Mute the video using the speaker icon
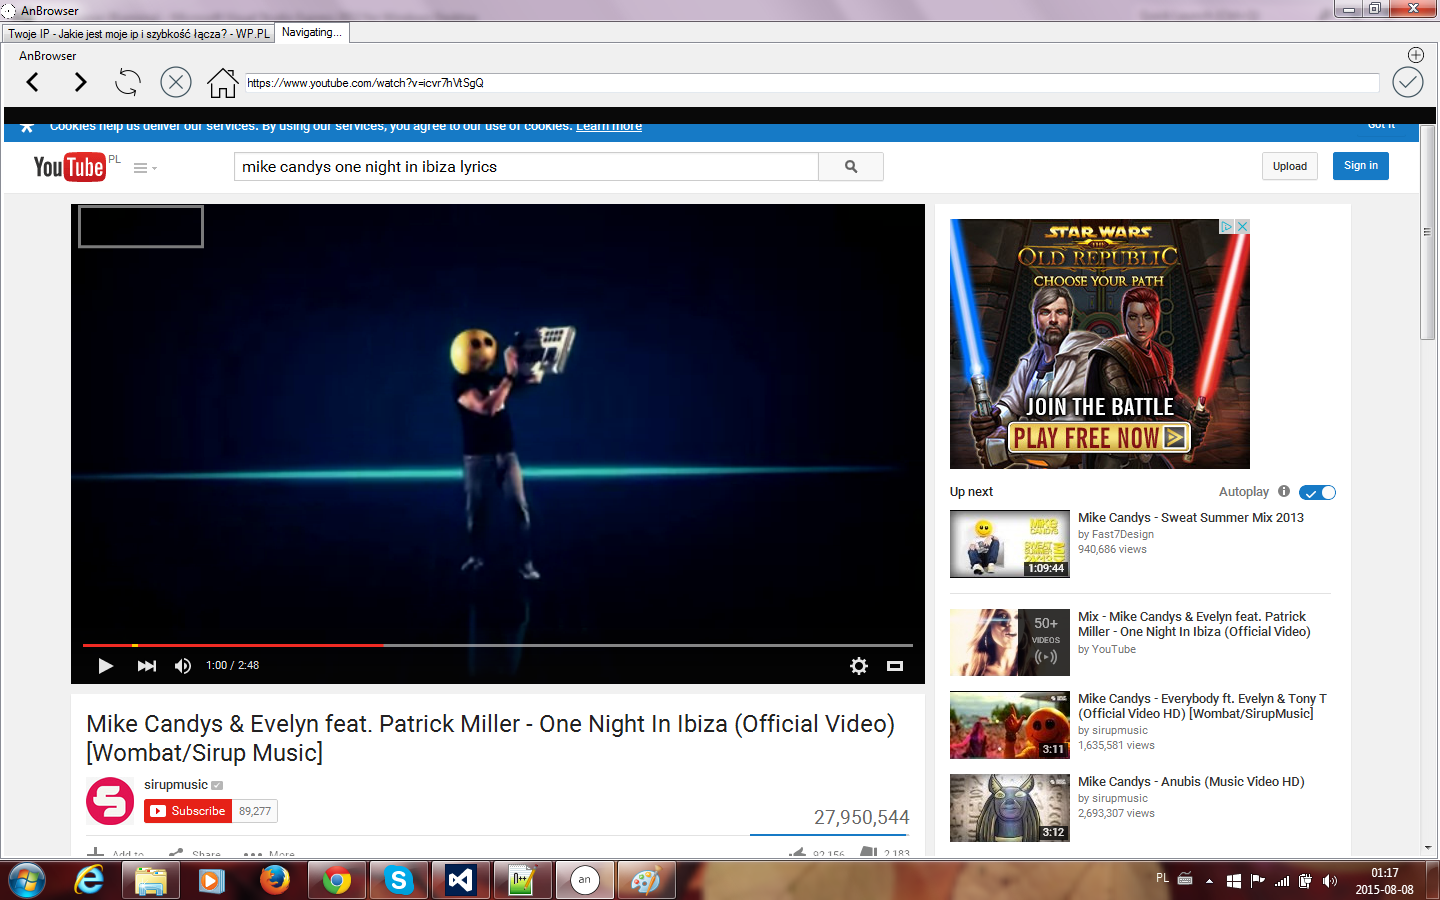The width and height of the screenshot is (1440, 900). coord(183,666)
